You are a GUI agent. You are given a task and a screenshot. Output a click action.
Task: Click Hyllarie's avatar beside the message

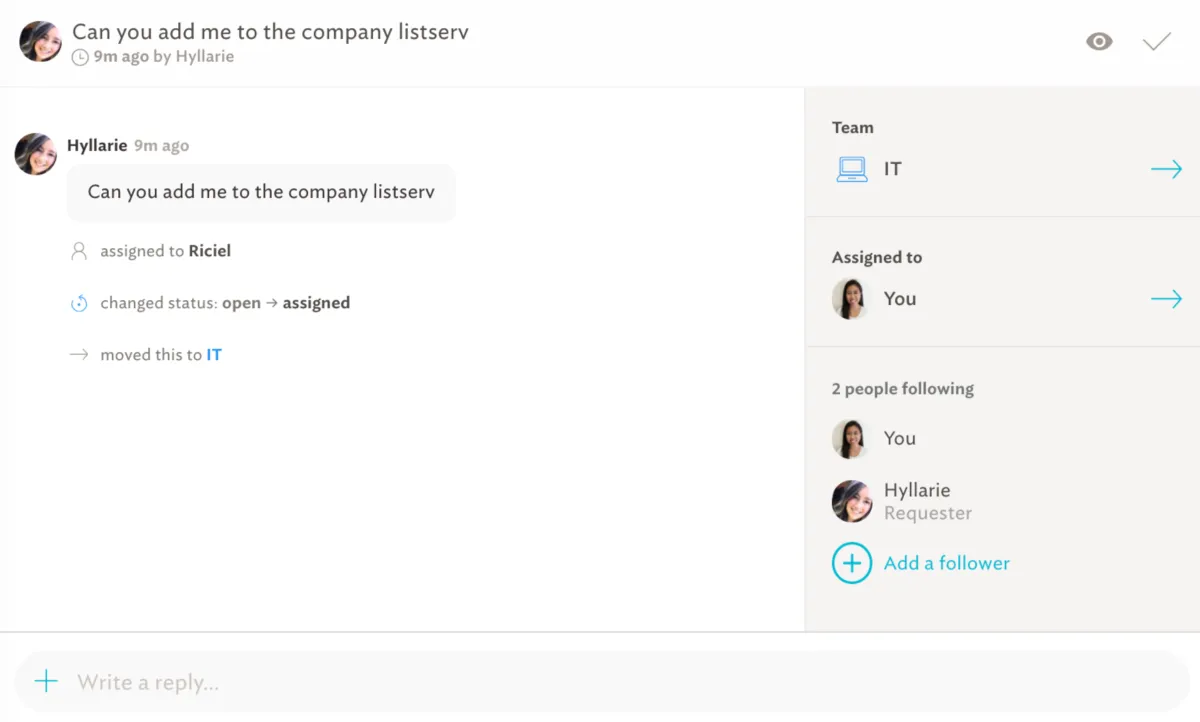(x=36, y=154)
